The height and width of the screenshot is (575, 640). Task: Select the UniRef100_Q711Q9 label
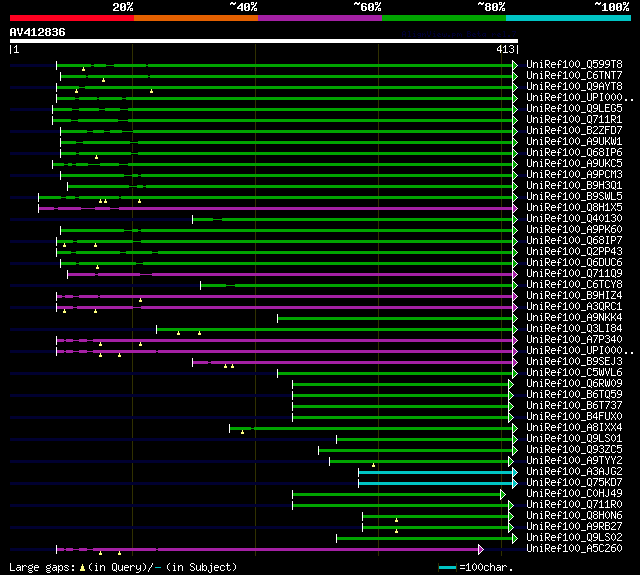coord(574,274)
